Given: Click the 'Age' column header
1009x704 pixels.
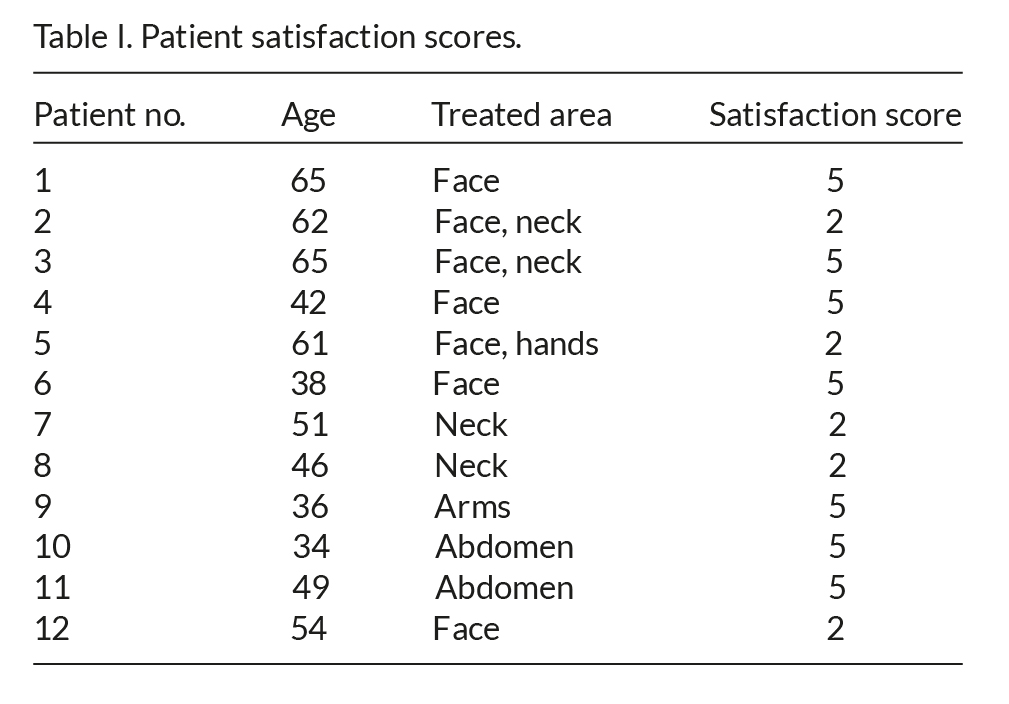Looking at the screenshot, I should click(308, 115).
